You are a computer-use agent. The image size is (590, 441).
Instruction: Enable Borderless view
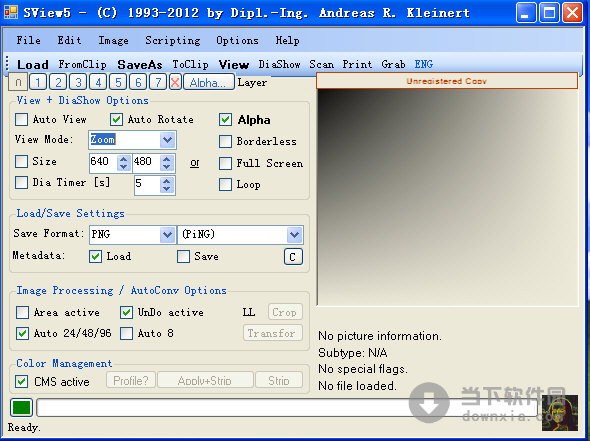coord(225,141)
